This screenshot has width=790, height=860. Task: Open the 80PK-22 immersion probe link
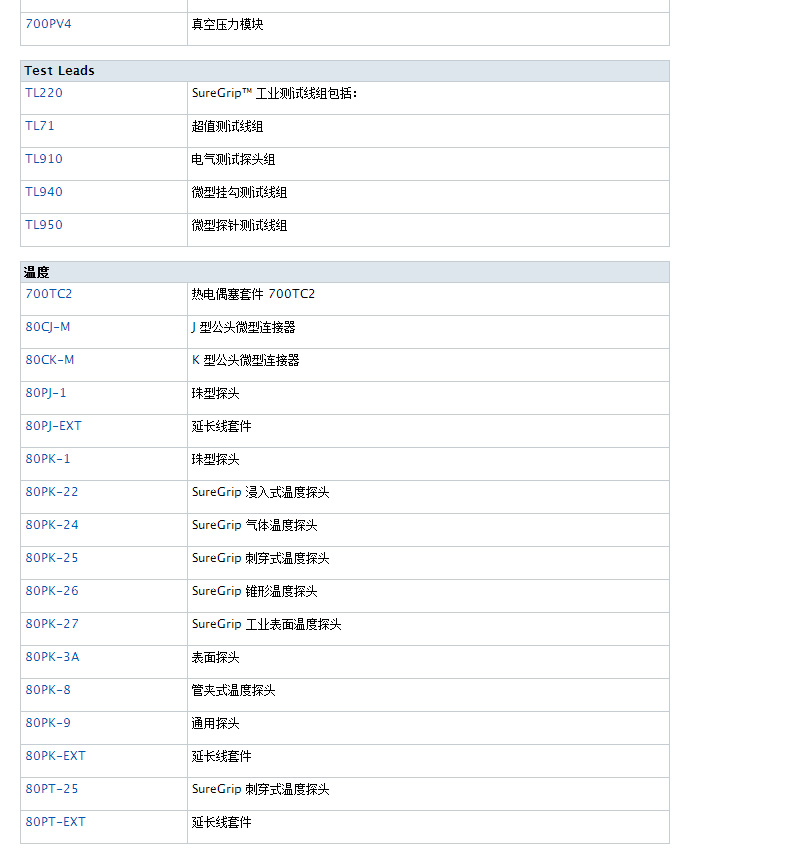51,492
